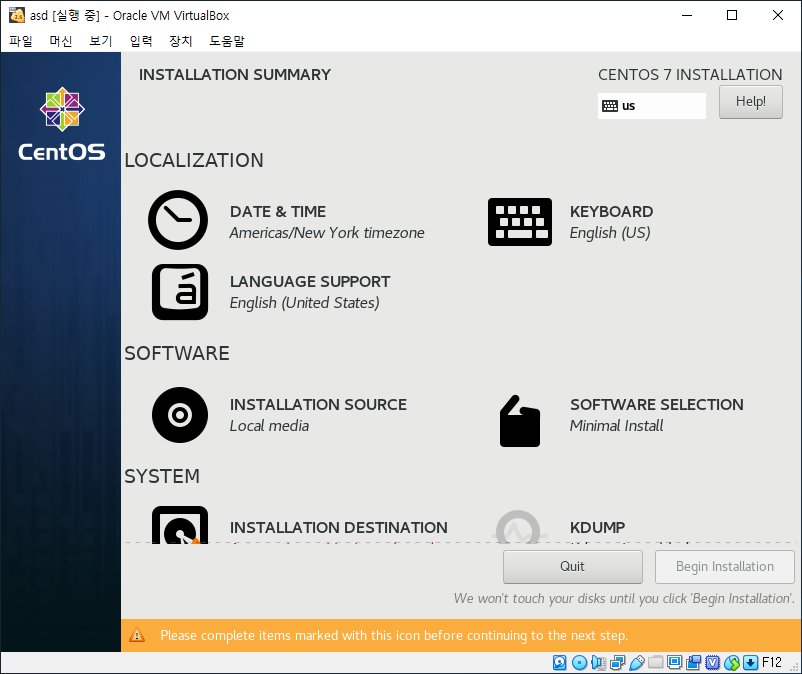Click keyboard icon in the us layout box
The image size is (802, 674).
click(x=610, y=106)
